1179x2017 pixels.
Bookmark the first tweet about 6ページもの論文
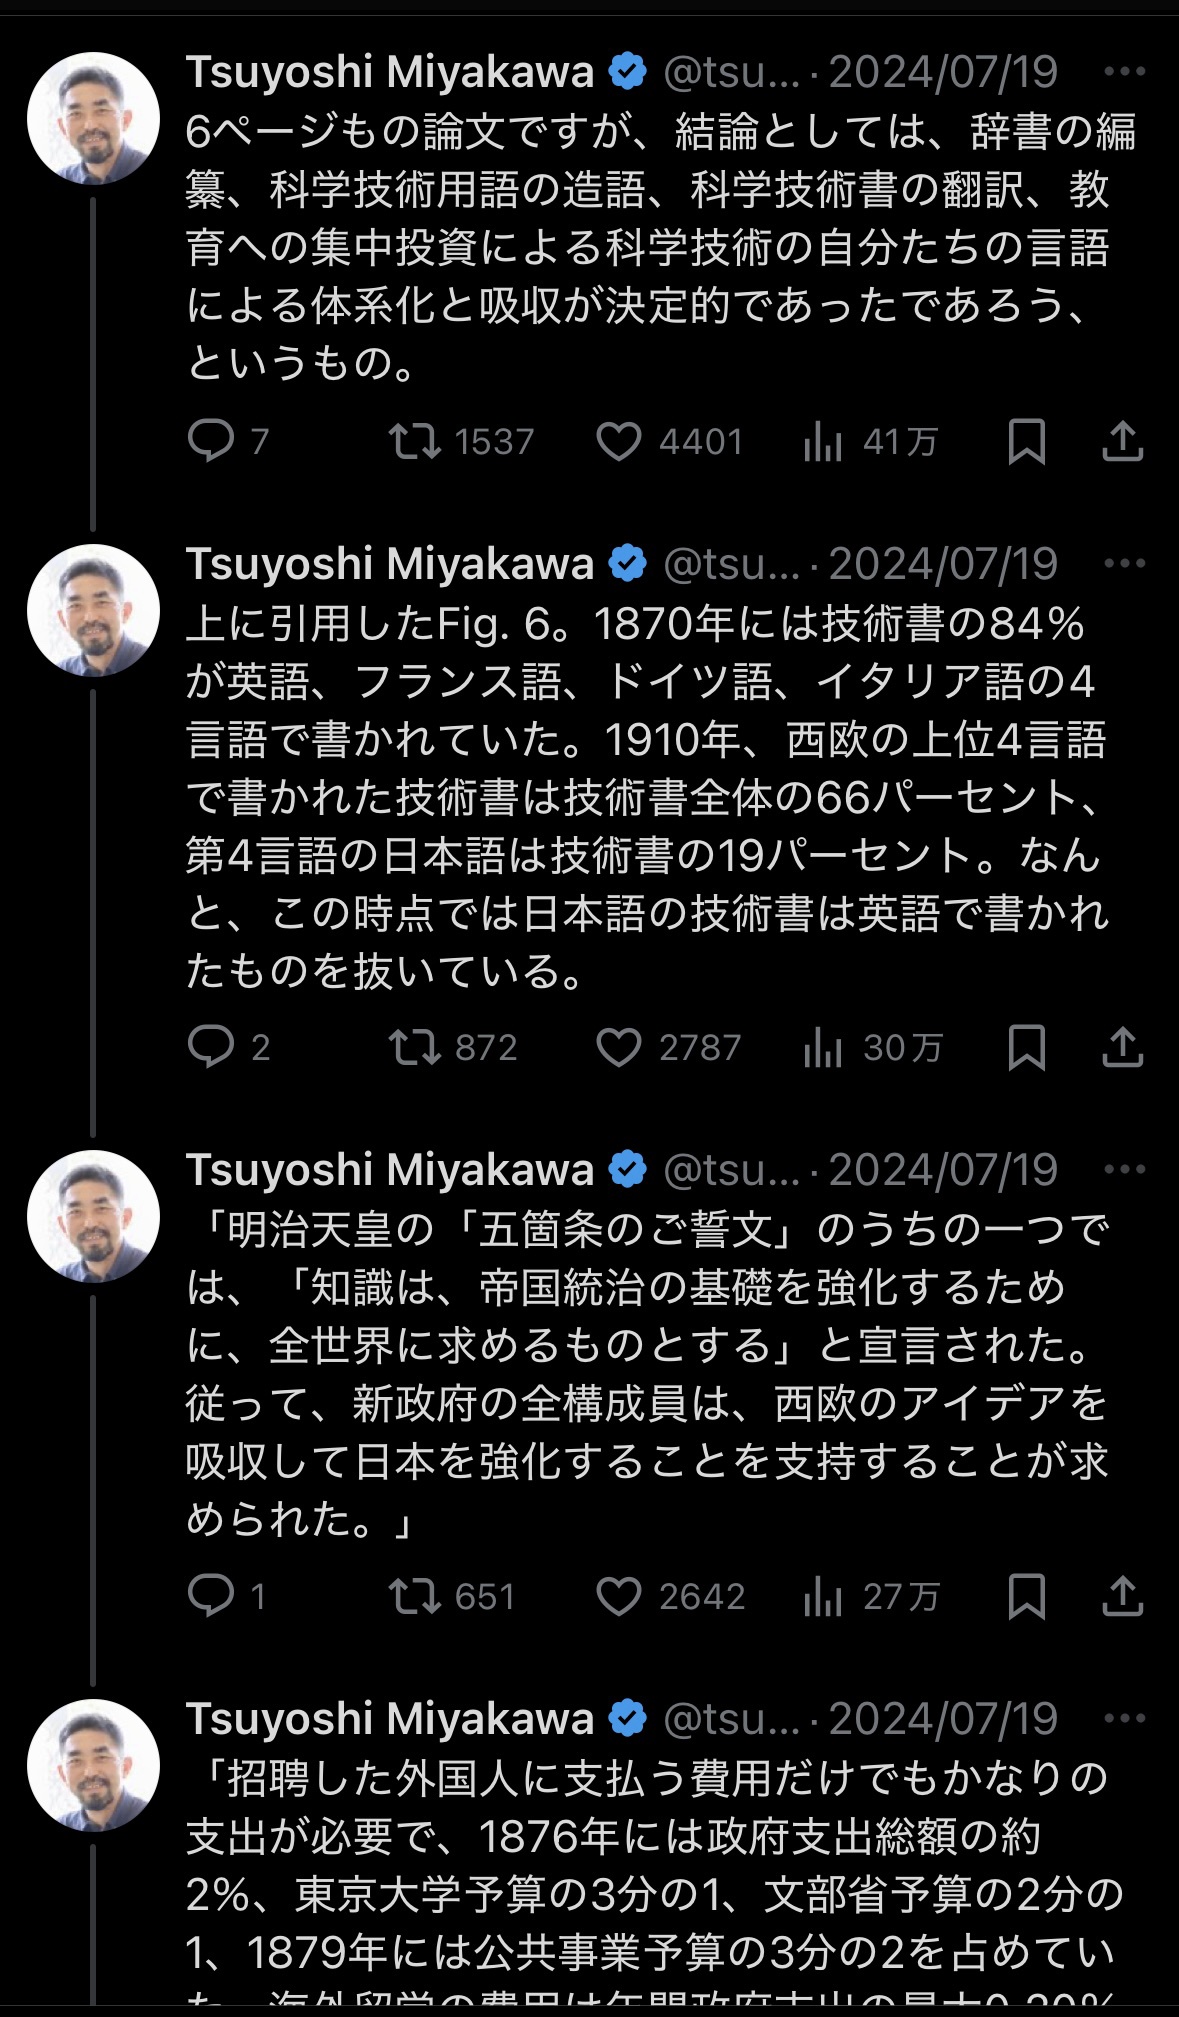coord(1026,441)
